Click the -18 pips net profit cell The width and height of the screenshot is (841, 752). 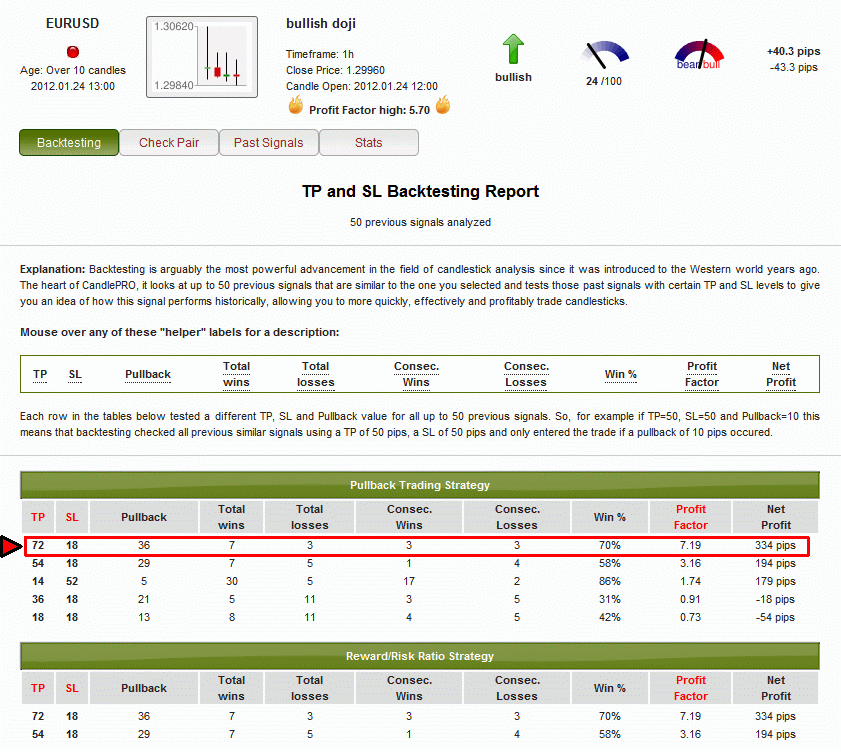pyautogui.click(x=776, y=600)
